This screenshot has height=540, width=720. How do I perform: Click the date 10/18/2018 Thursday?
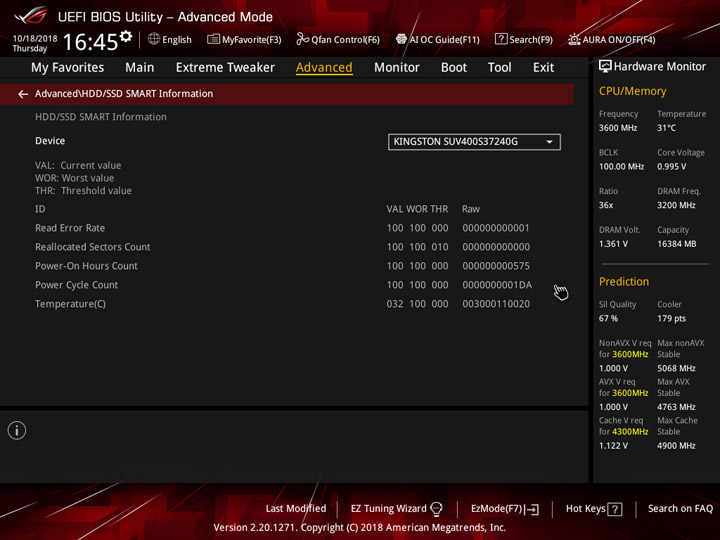point(34,43)
